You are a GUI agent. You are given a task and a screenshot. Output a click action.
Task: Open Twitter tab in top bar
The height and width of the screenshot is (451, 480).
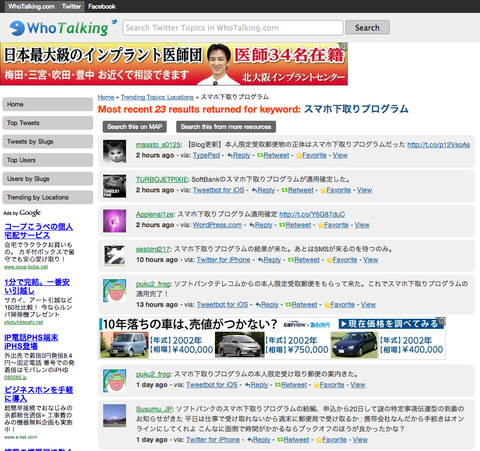pos(71,6)
